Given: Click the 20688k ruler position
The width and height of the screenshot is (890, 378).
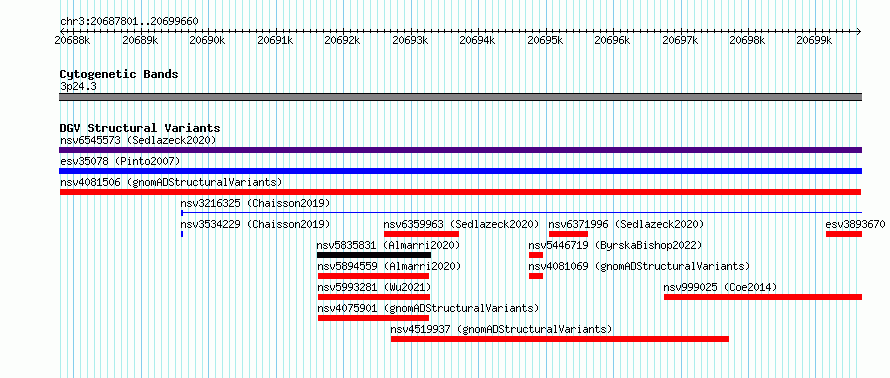Looking at the screenshot, I should click(72, 40).
